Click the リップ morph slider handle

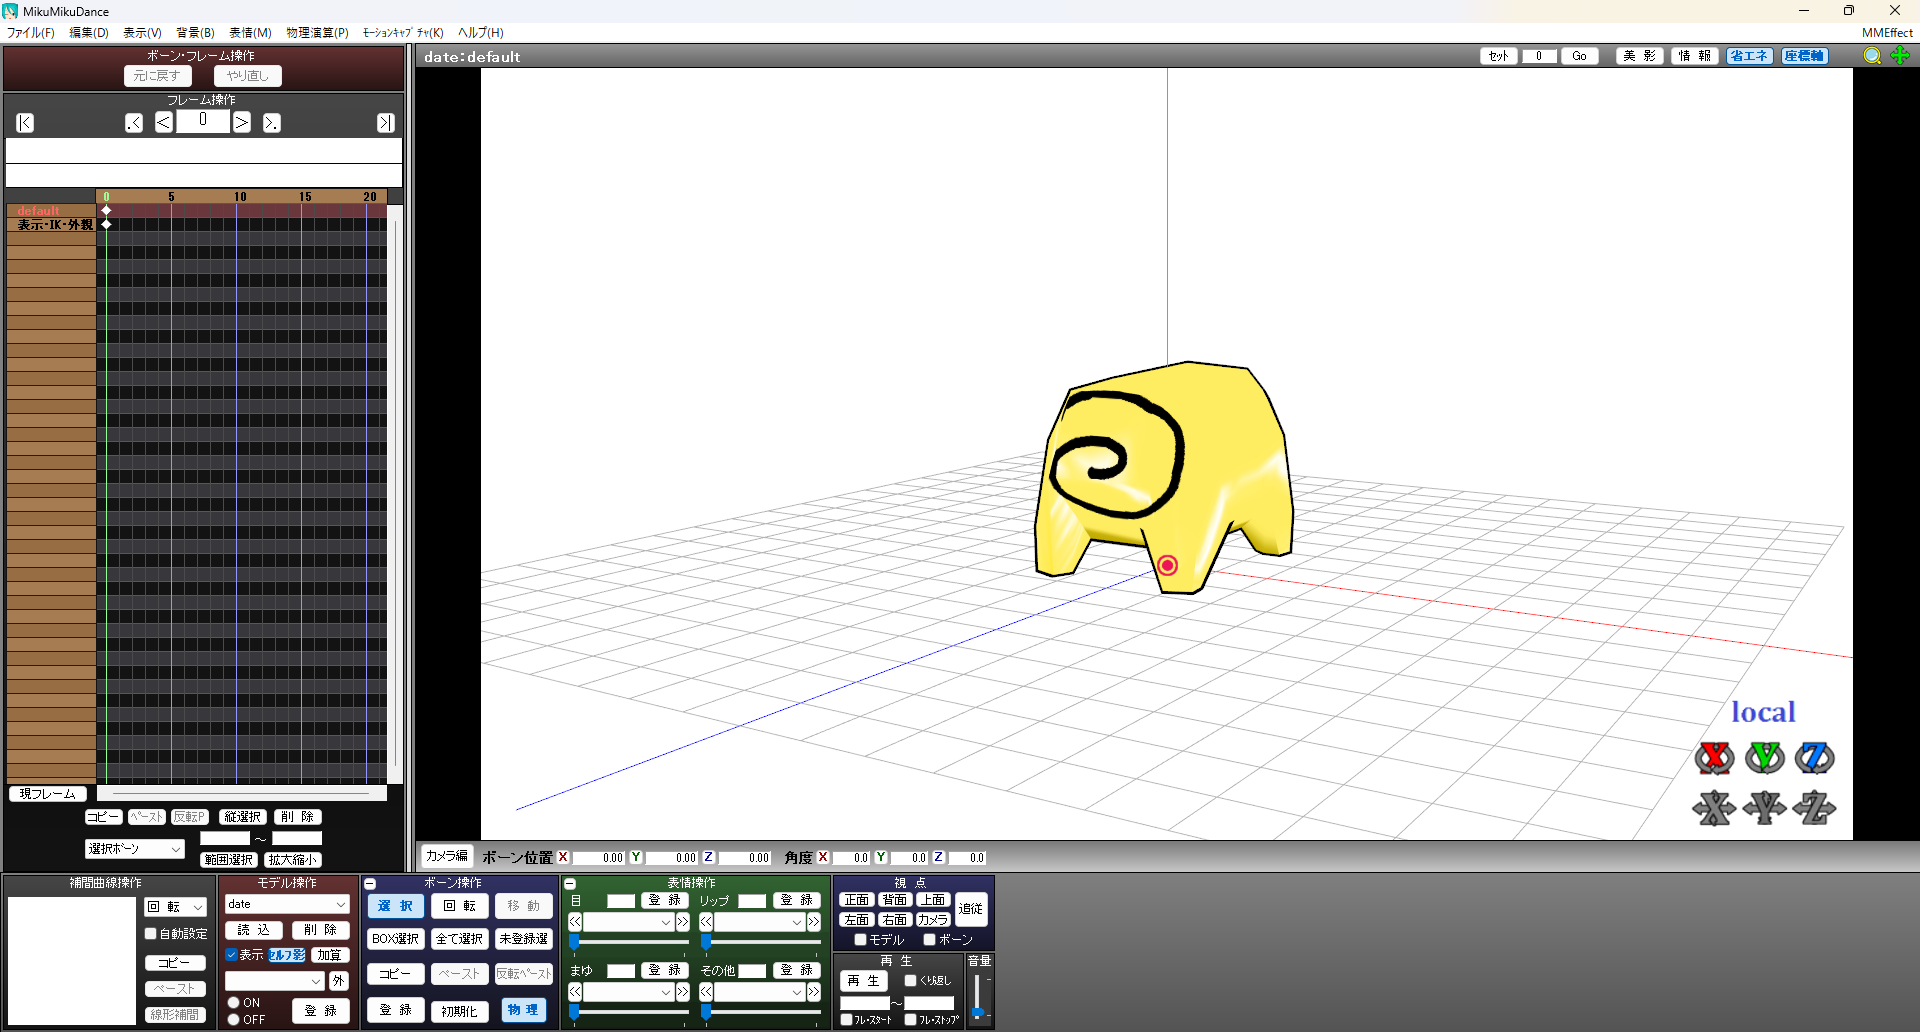coord(706,942)
